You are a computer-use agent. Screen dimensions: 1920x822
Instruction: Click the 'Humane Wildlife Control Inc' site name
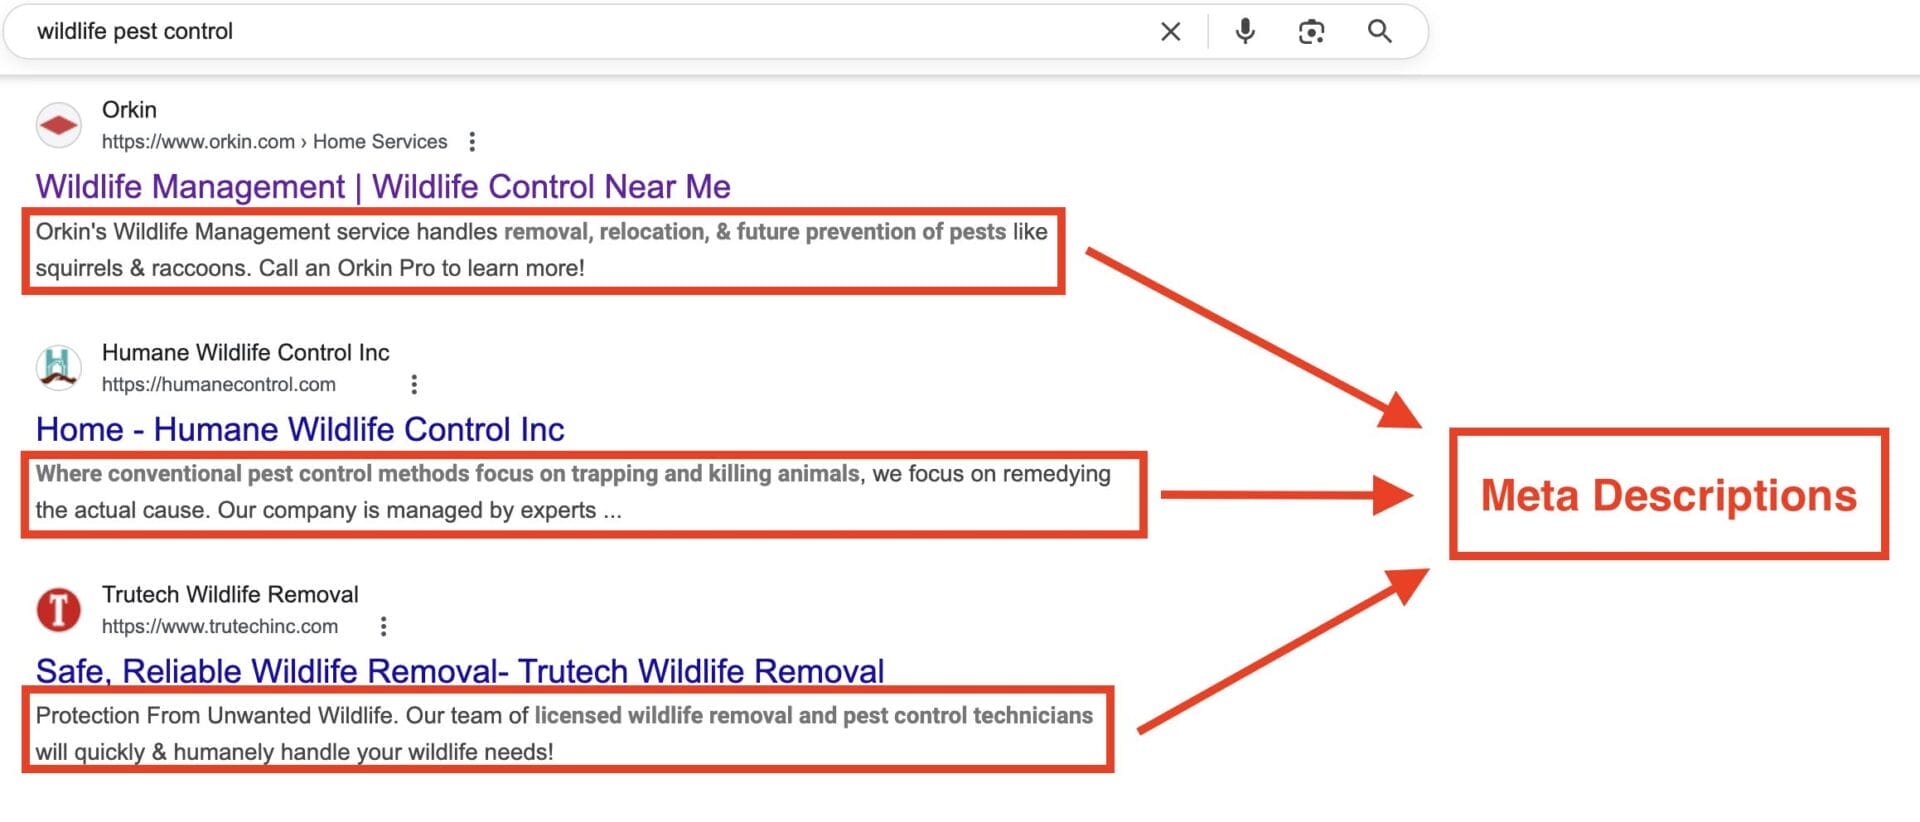click(246, 352)
